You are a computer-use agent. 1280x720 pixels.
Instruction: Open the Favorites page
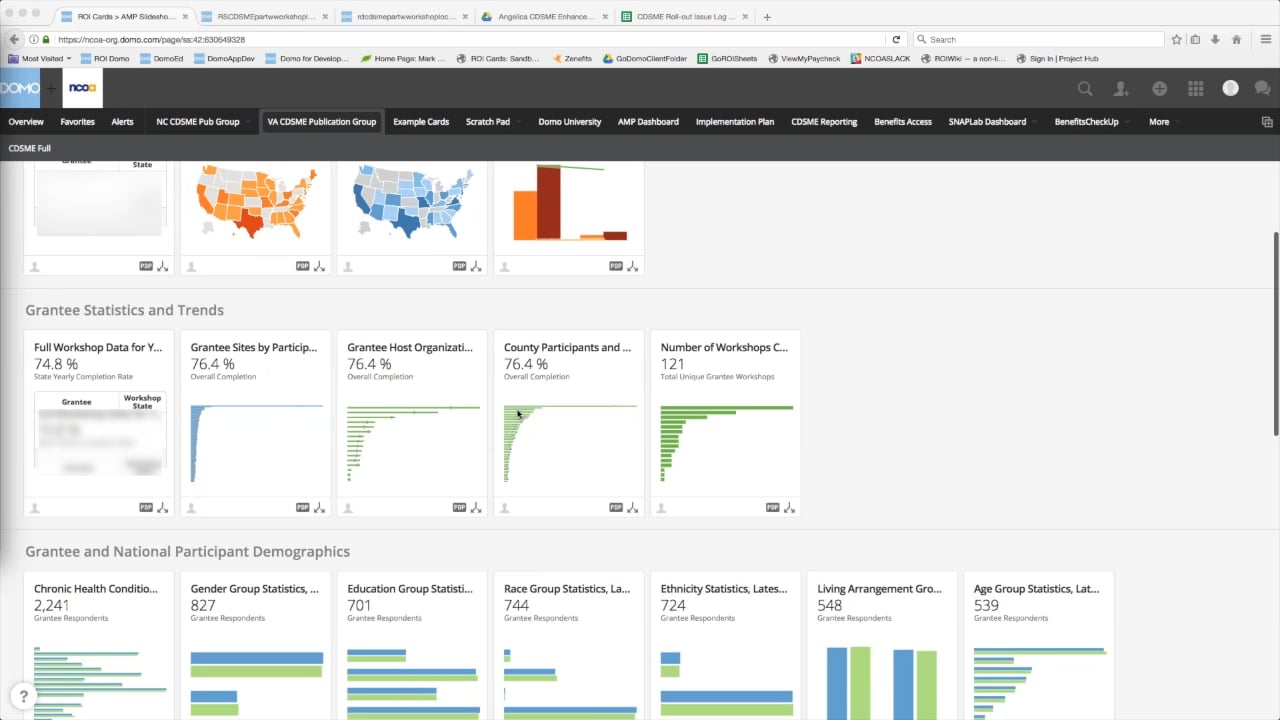coord(77,122)
